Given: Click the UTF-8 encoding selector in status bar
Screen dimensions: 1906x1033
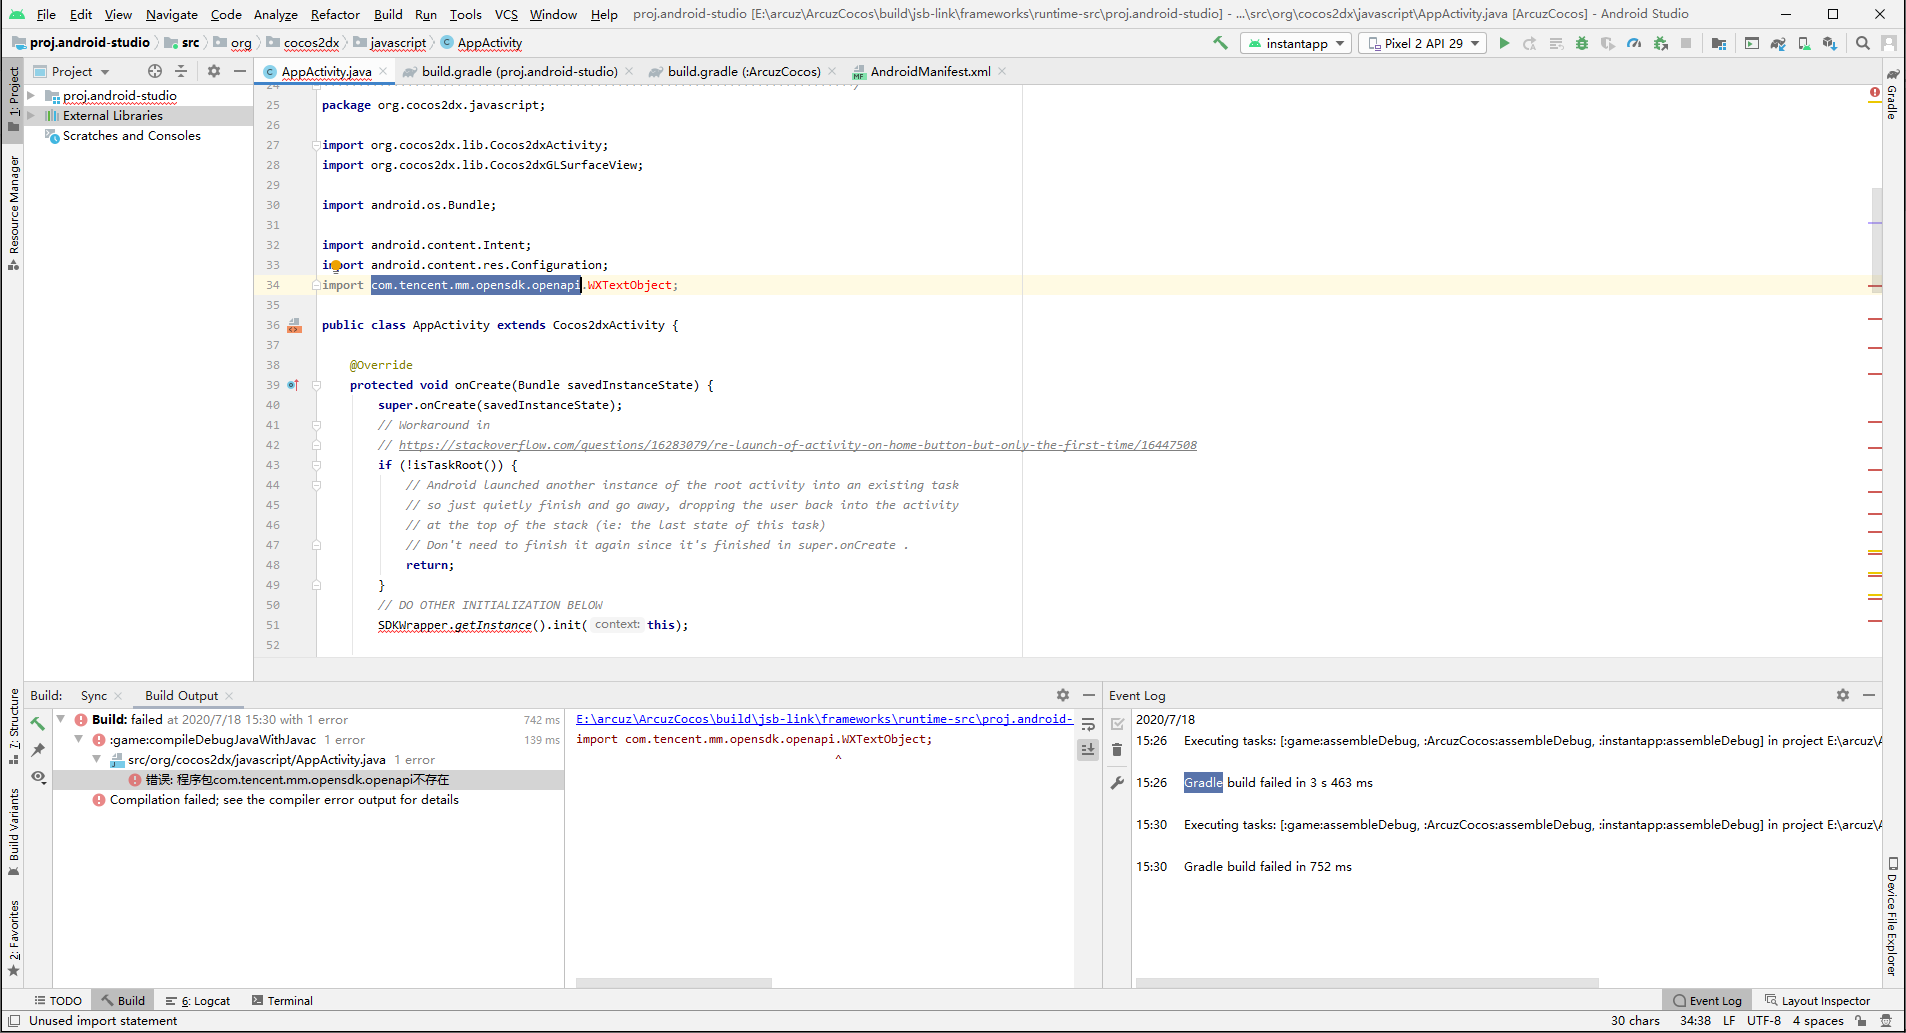Looking at the screenshot, I should pyautogui.click(x=1764, y=1021).
